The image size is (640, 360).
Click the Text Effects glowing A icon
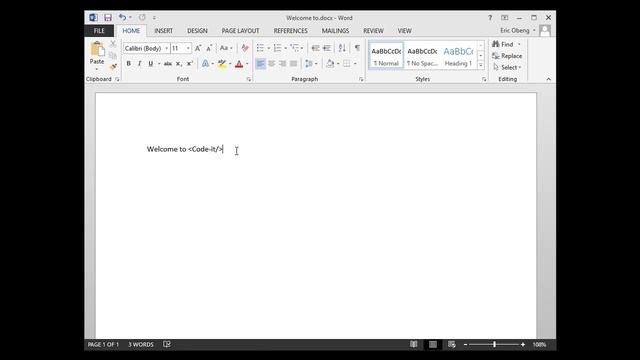coord(205,64)
